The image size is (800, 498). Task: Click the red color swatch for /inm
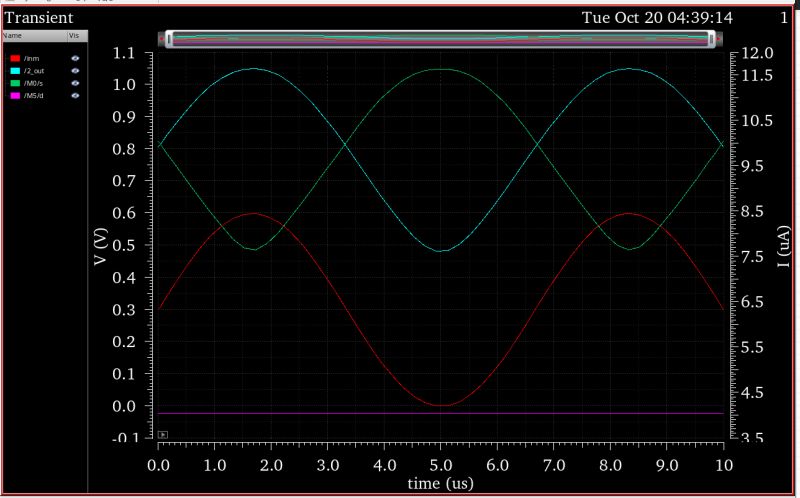pos(15,58)
